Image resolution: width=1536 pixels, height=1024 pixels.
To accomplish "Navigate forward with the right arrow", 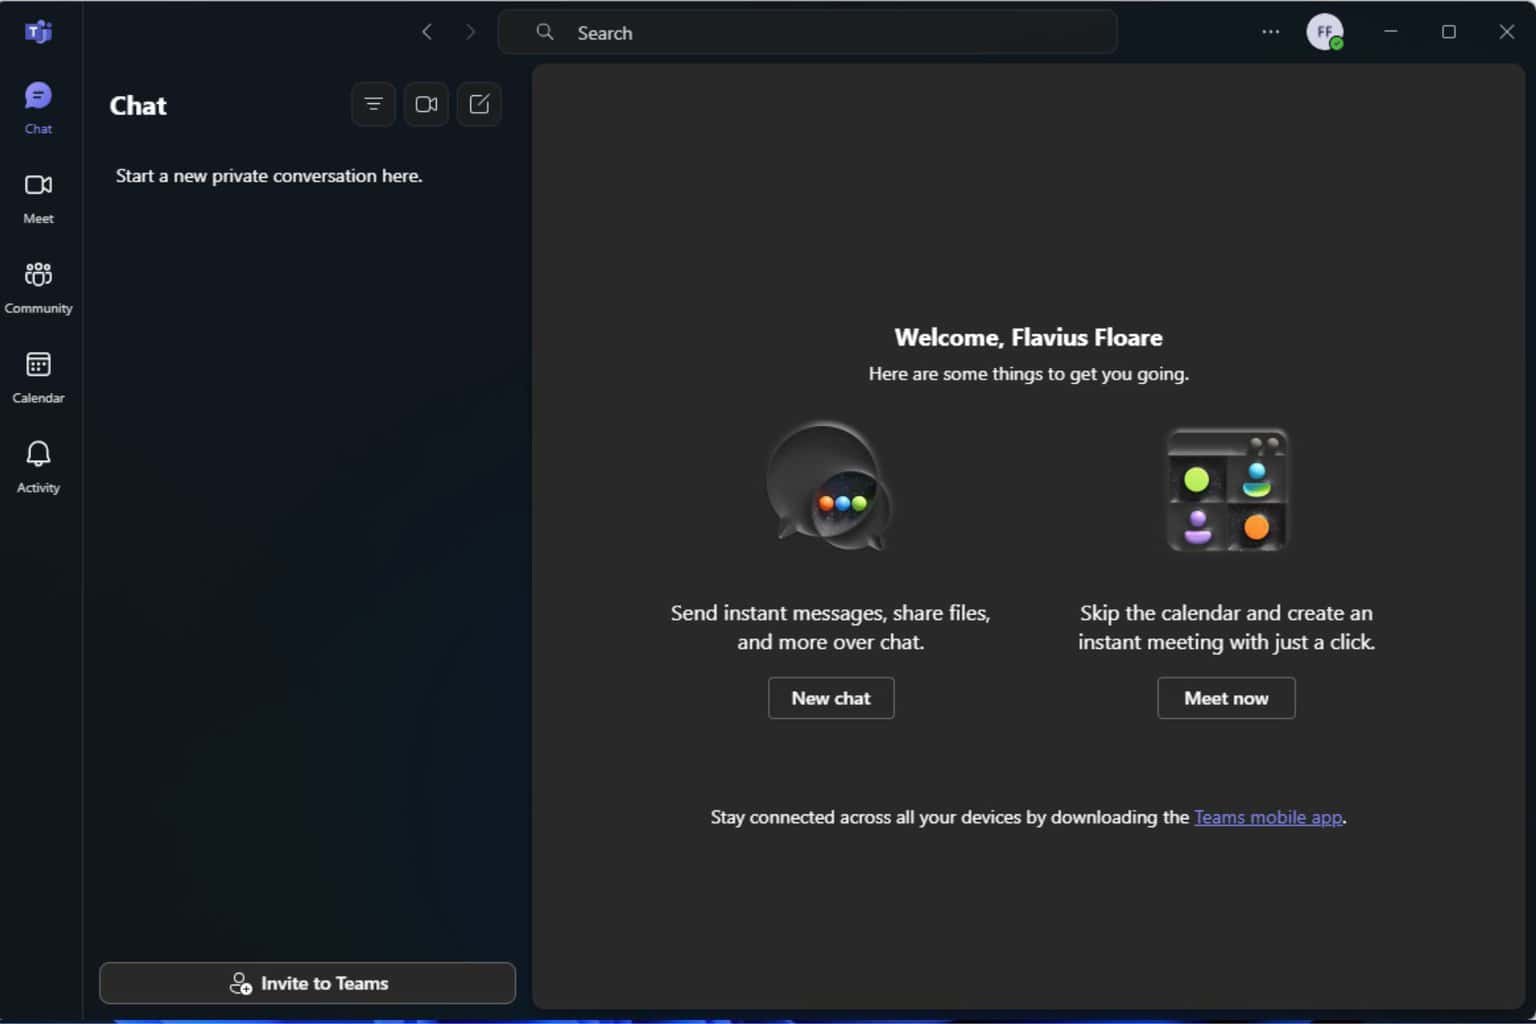I will (471, 32).
